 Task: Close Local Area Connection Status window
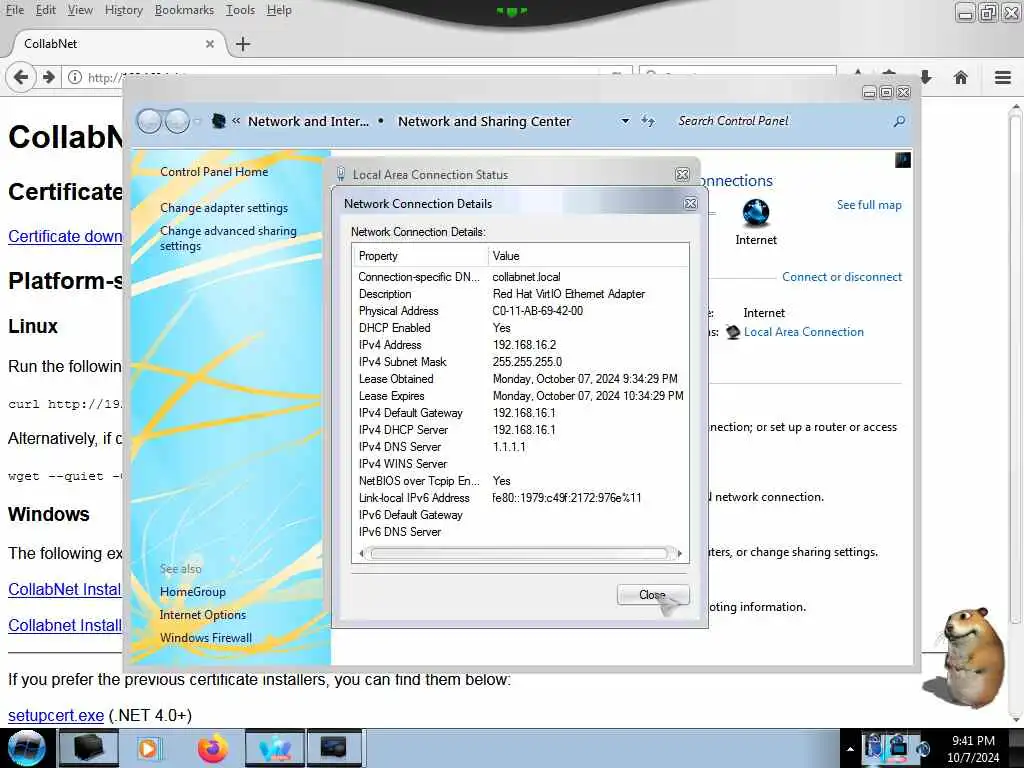[682, 174]
